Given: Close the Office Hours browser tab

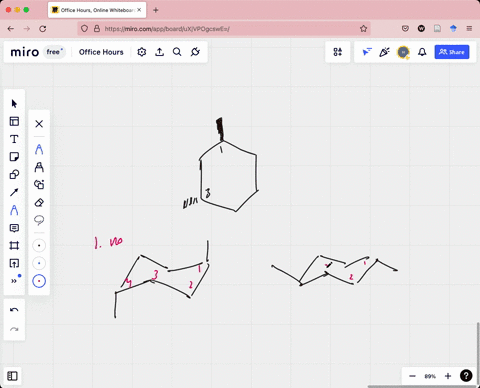Looking at the screenshot, I should [x=139, y=10].
